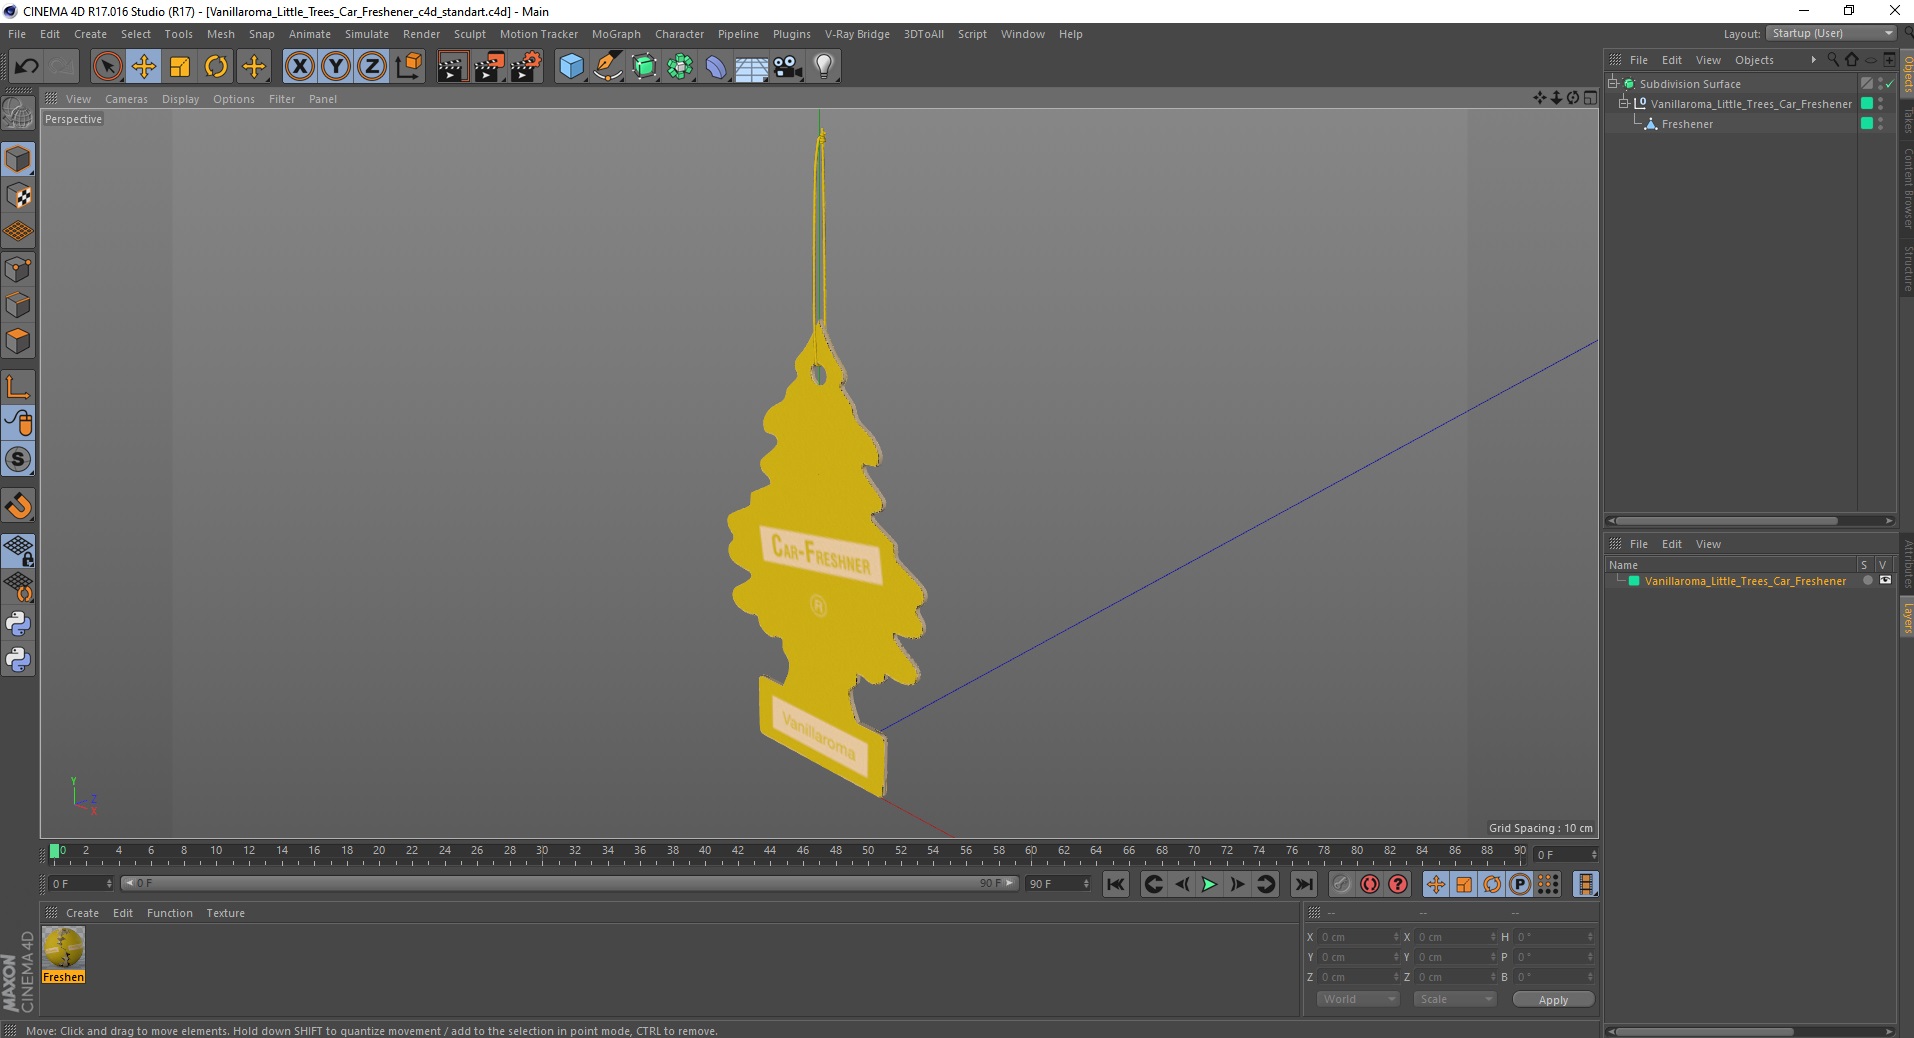The width and height of the screenshot is (1914, 1038).
Task: Toggle Z axis lock
Action: click(x=372, y=67)
